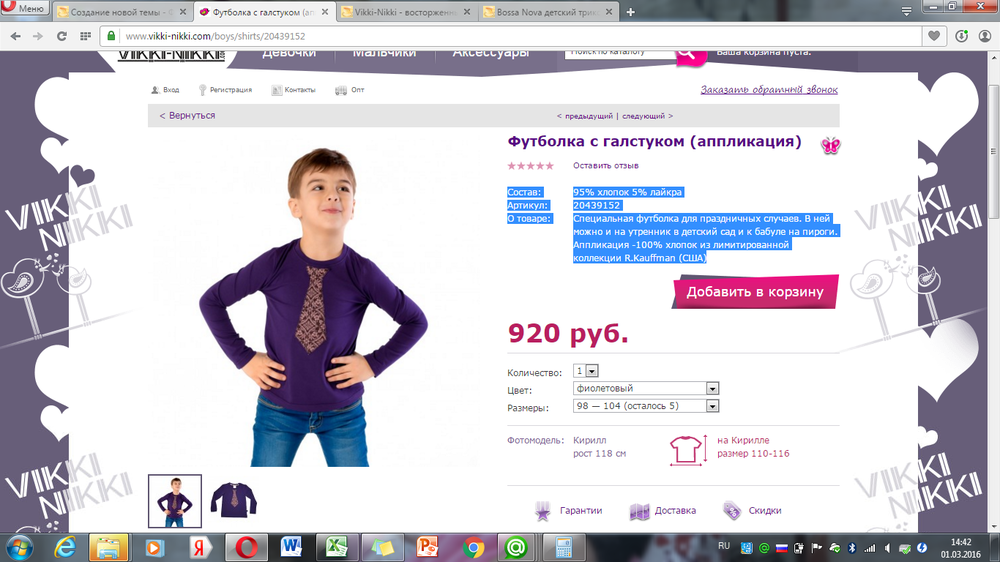
Task: Open Опт wholesale link
Action: click(349, 90)
